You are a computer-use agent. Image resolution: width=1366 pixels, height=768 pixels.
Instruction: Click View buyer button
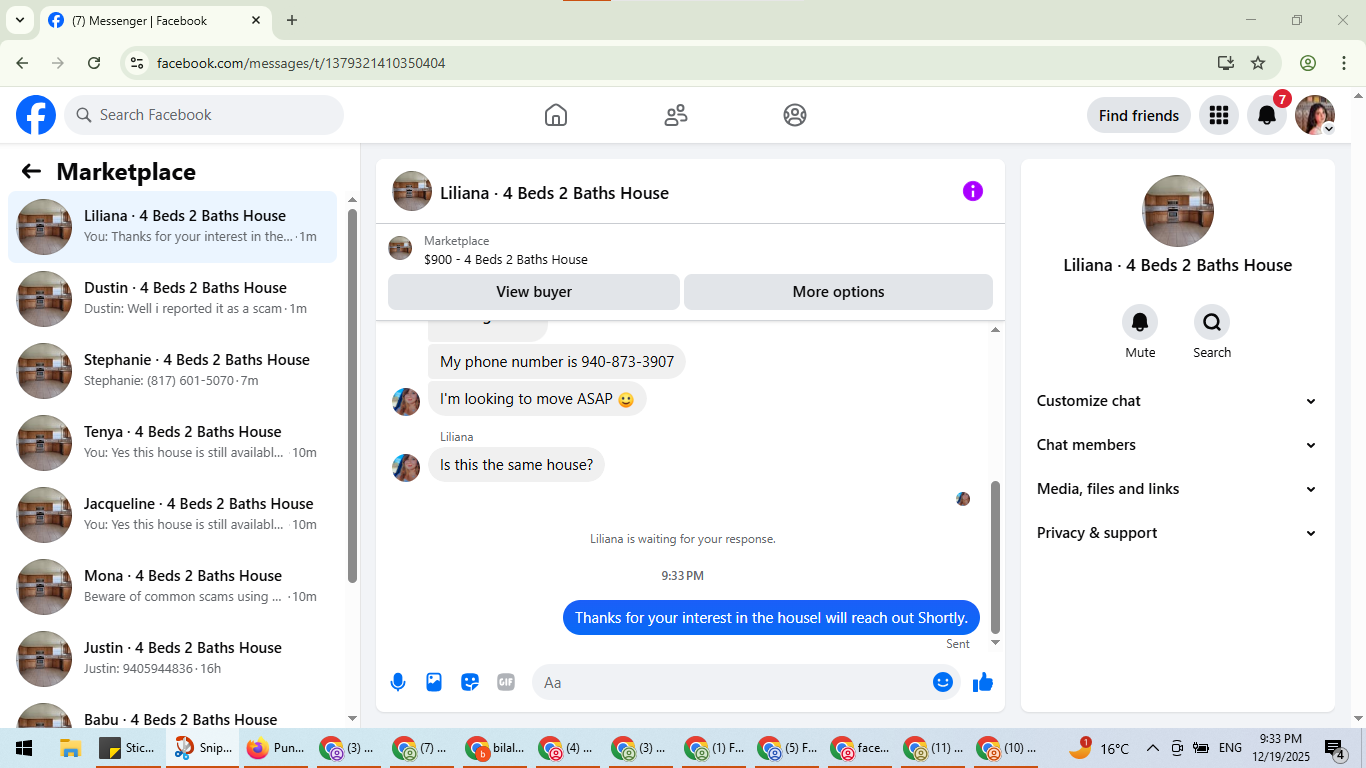coord(534,292)
